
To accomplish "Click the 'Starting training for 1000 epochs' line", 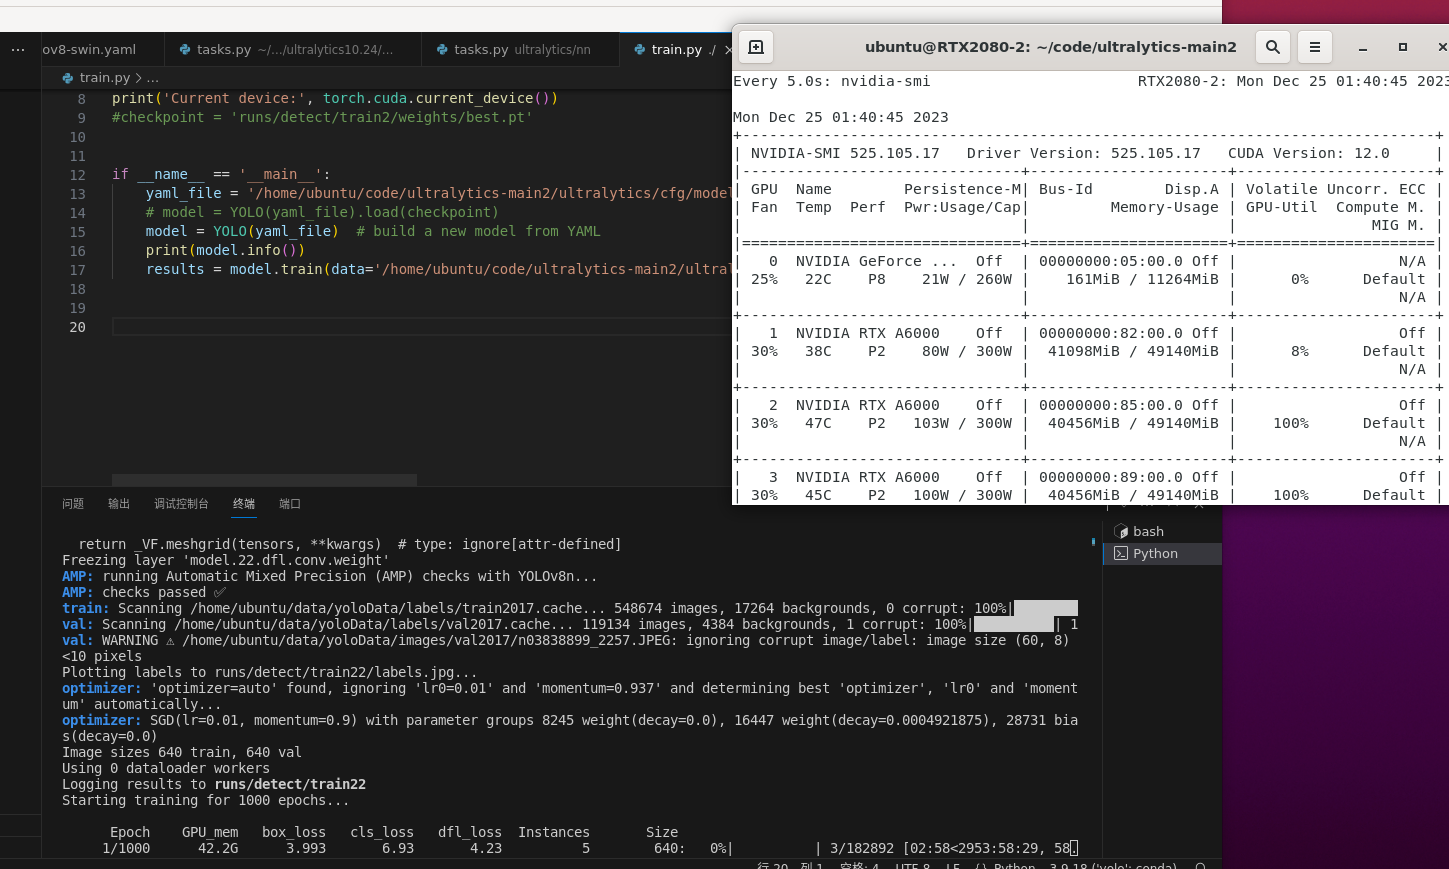I will tap(206, 800).
